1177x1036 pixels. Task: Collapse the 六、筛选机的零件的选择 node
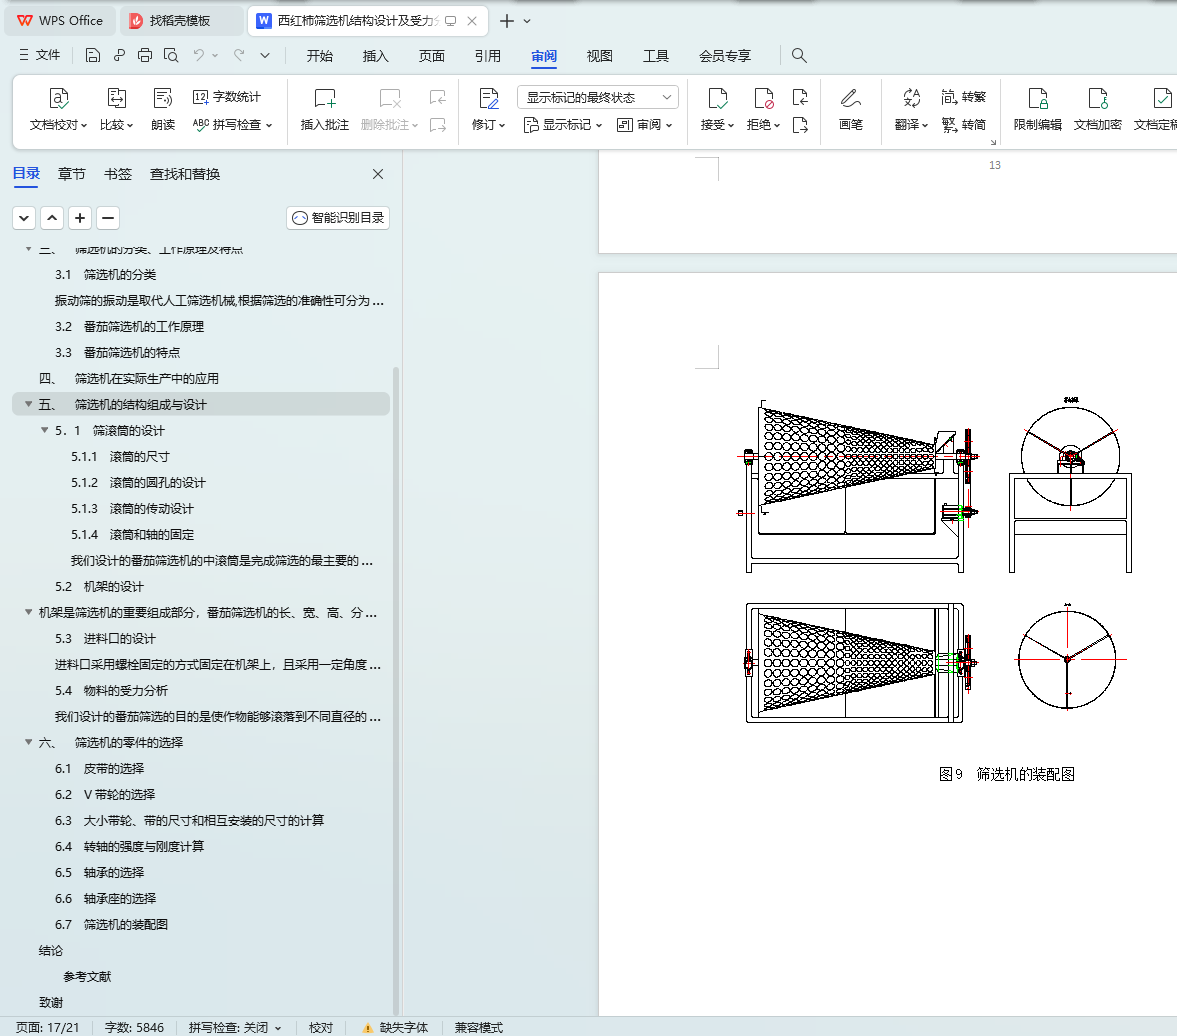[x=29, y=742]
